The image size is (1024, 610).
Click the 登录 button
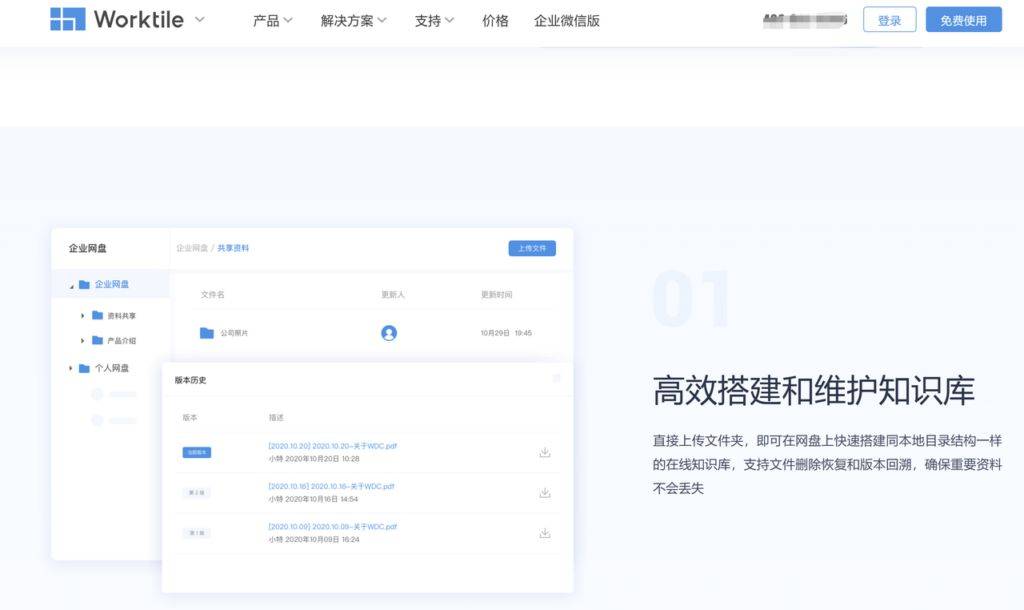889,20
